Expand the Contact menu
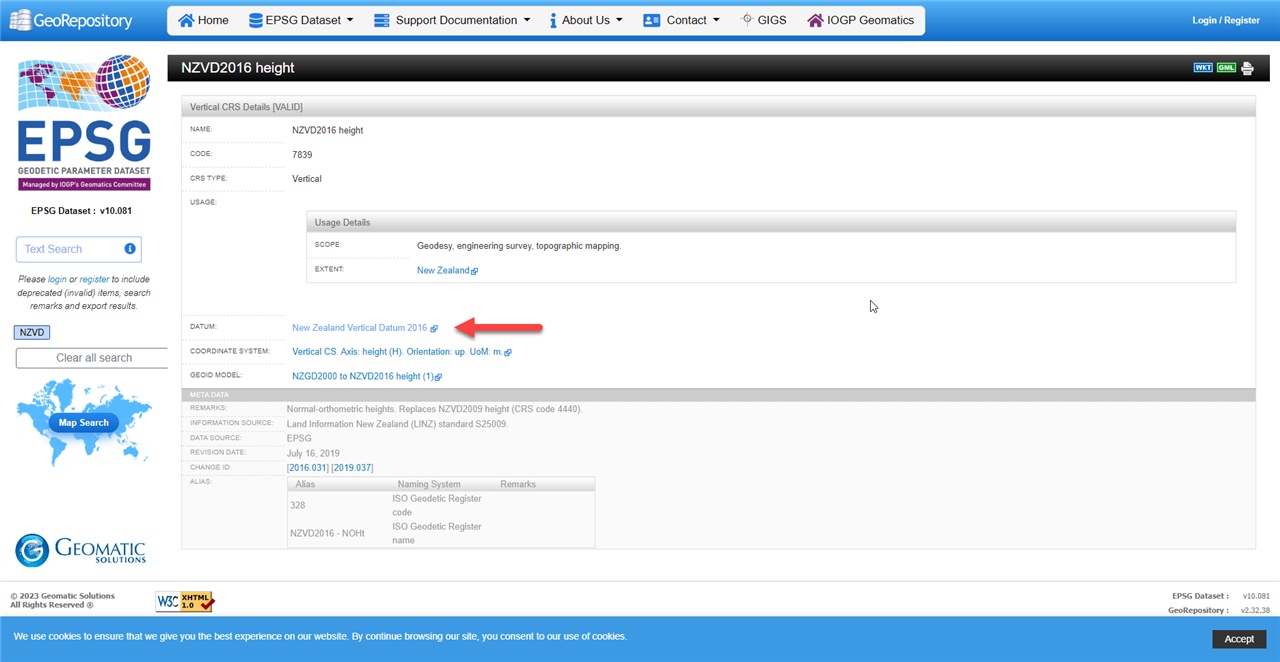Viewport: 1280px width, 662px height. pos(681,20)
